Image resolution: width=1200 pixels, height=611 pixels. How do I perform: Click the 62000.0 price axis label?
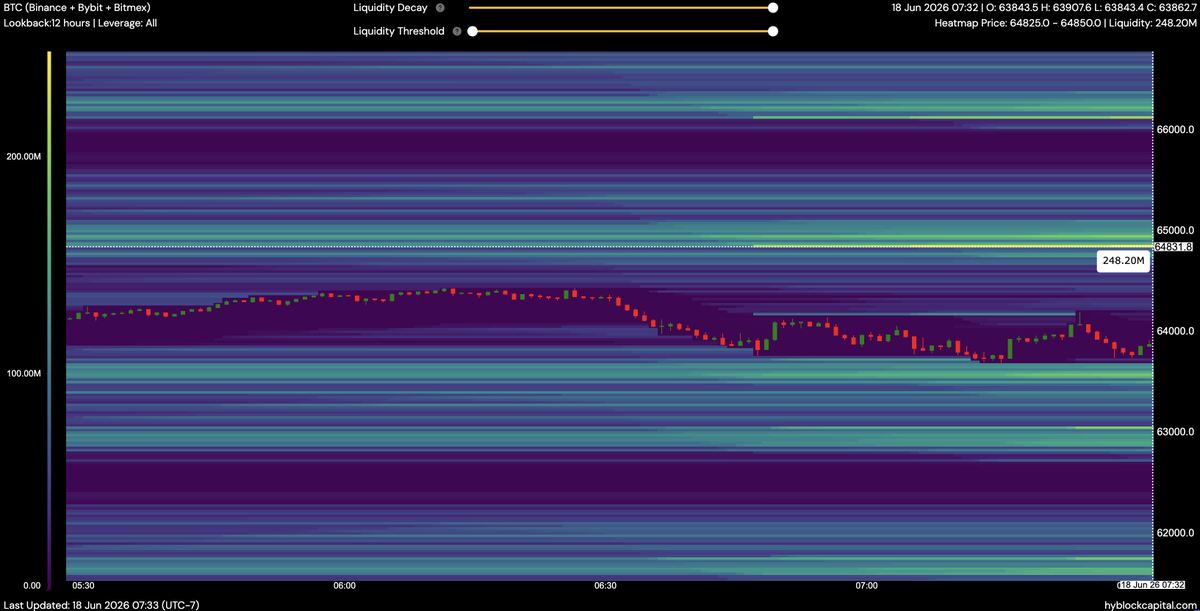click(x=1176, y=532)
